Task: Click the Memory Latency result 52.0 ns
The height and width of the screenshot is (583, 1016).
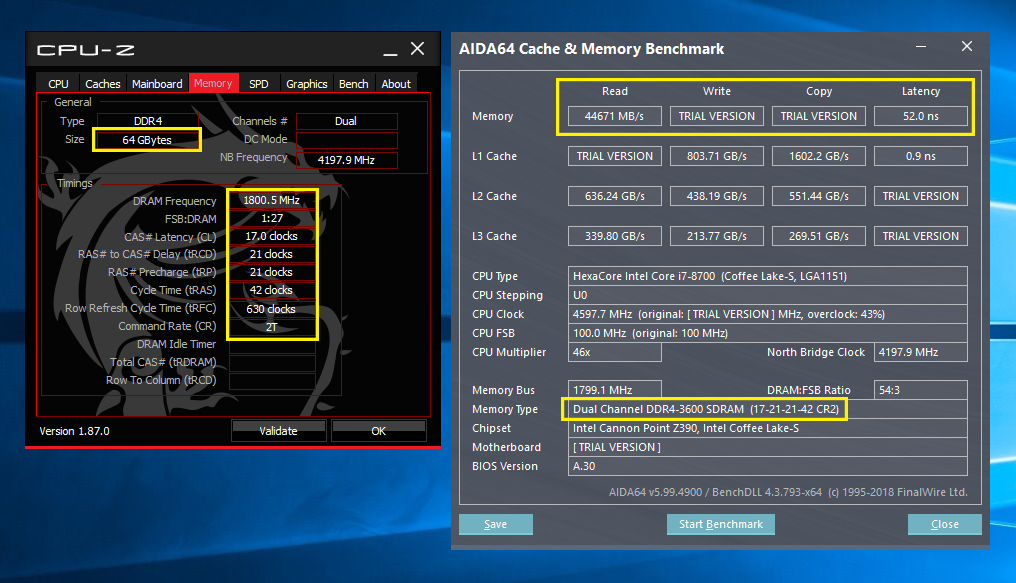Action: 921,116
